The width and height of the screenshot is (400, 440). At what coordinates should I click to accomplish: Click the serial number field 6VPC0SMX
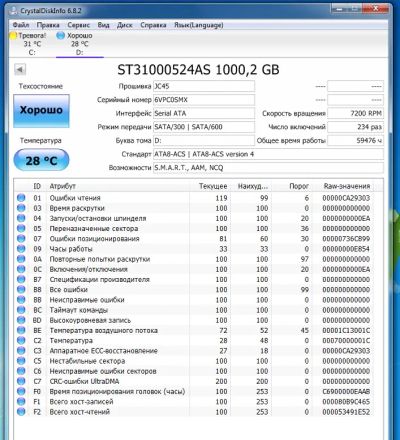tap(204, 100)
